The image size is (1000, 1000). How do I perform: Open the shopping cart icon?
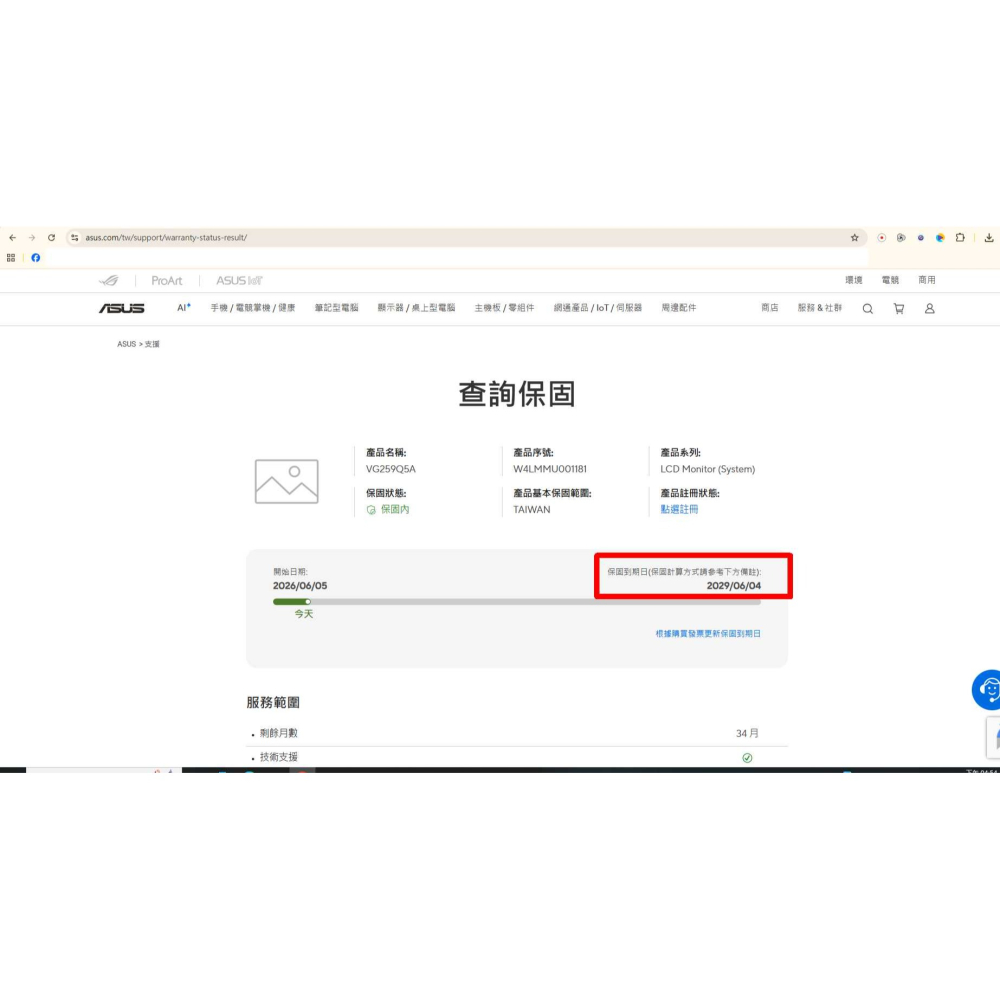tap(899, 309)
